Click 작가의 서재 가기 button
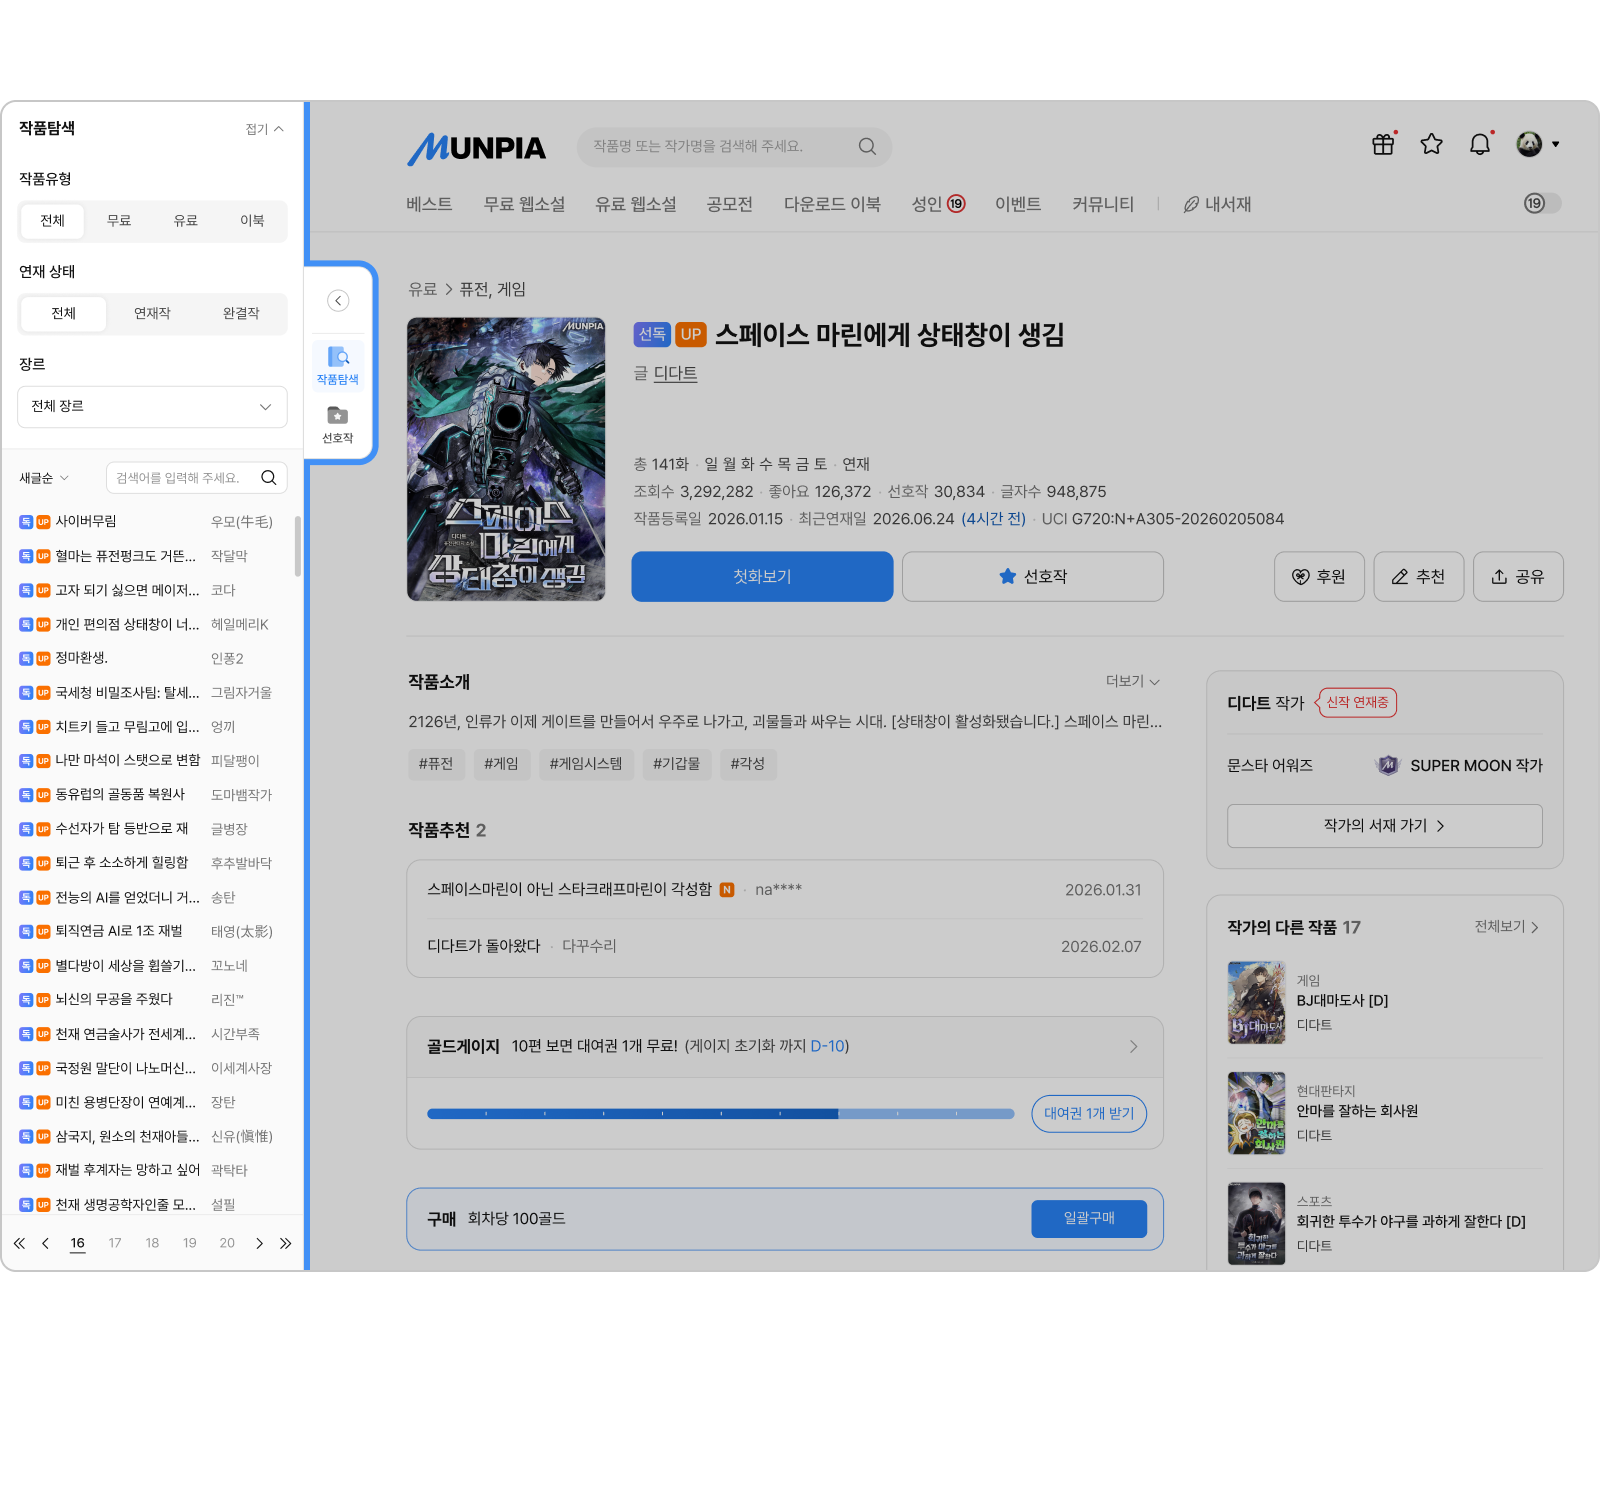 1385,826
